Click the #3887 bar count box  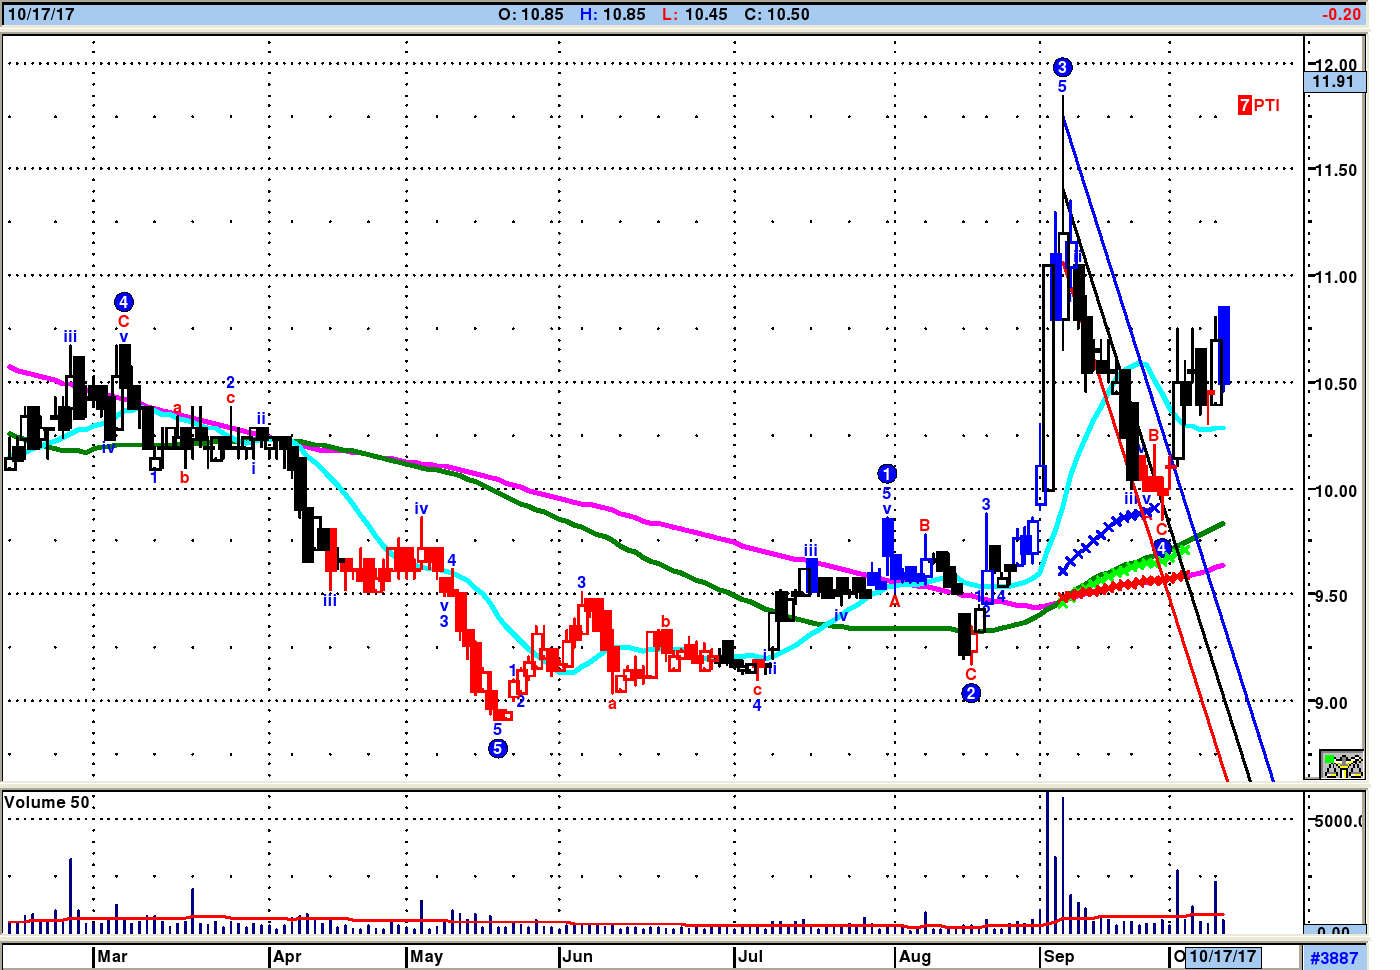(x=1334, y=957)
